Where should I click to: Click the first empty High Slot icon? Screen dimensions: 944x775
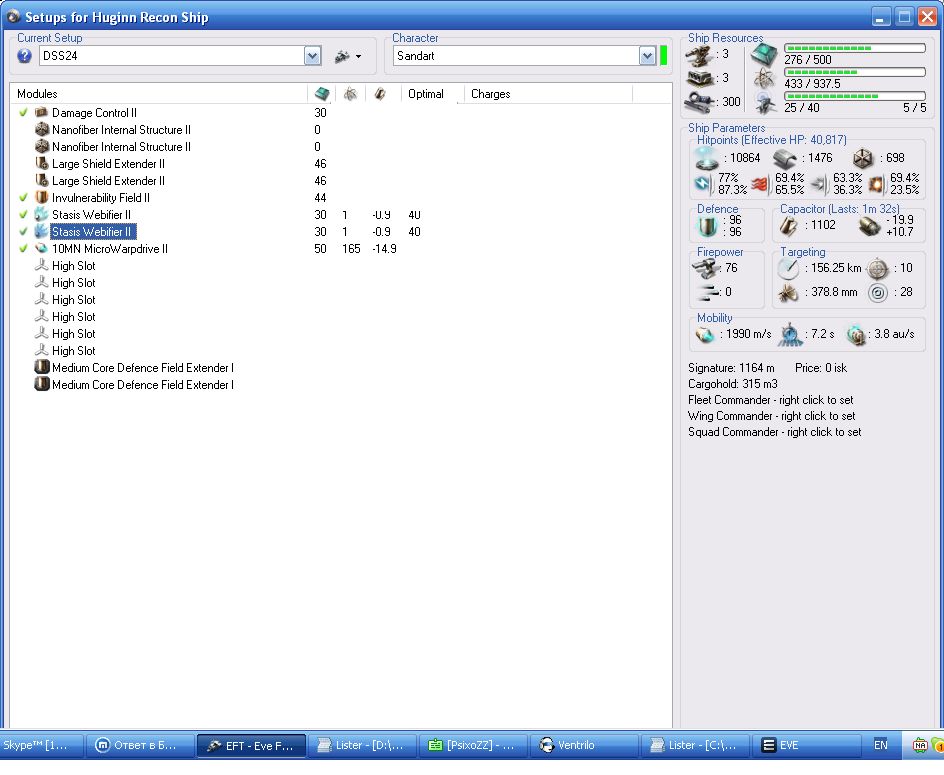coord(42,266)
